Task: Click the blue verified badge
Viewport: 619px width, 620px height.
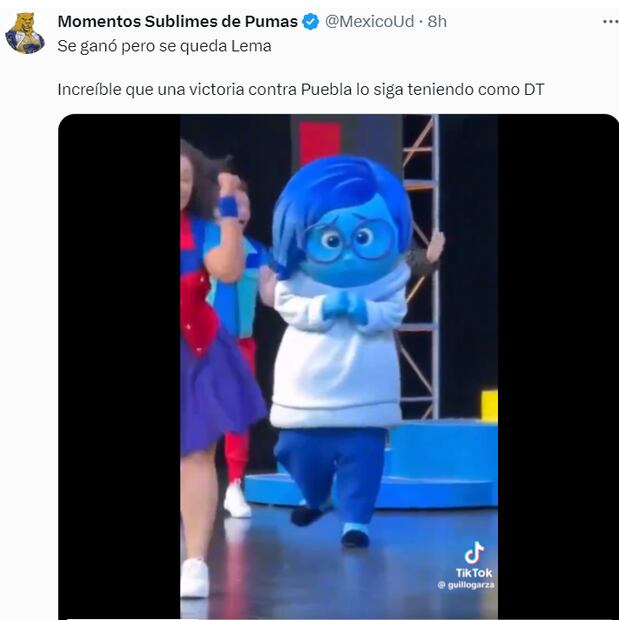Action: click(x=312, y=22)
